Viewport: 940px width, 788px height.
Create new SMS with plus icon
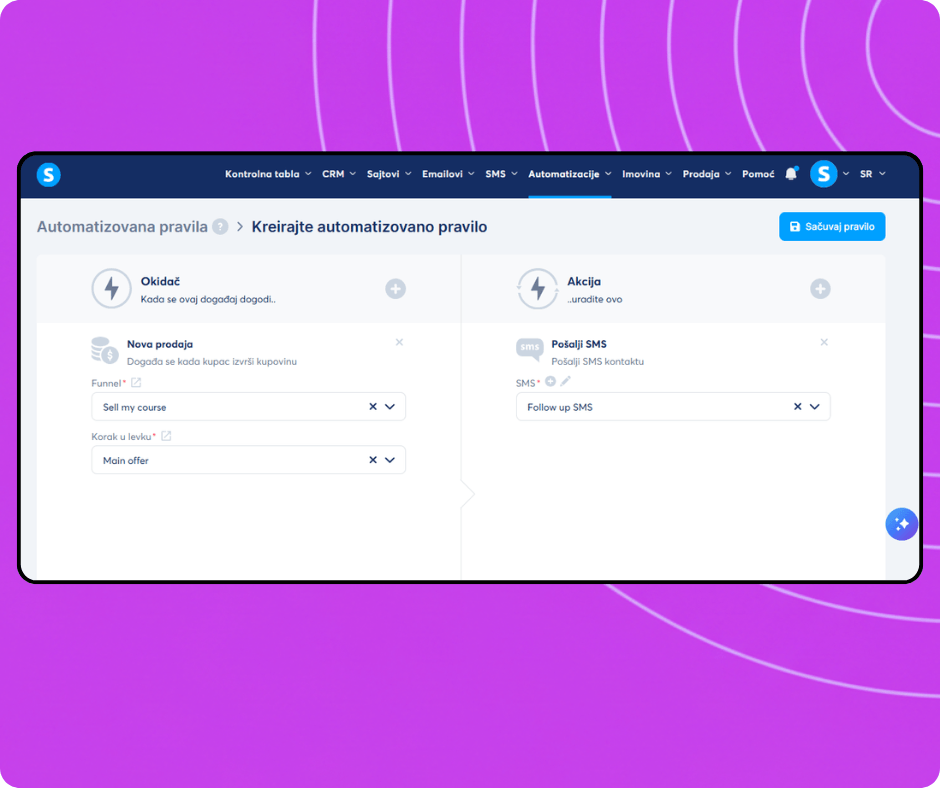(x=550, y=381)
